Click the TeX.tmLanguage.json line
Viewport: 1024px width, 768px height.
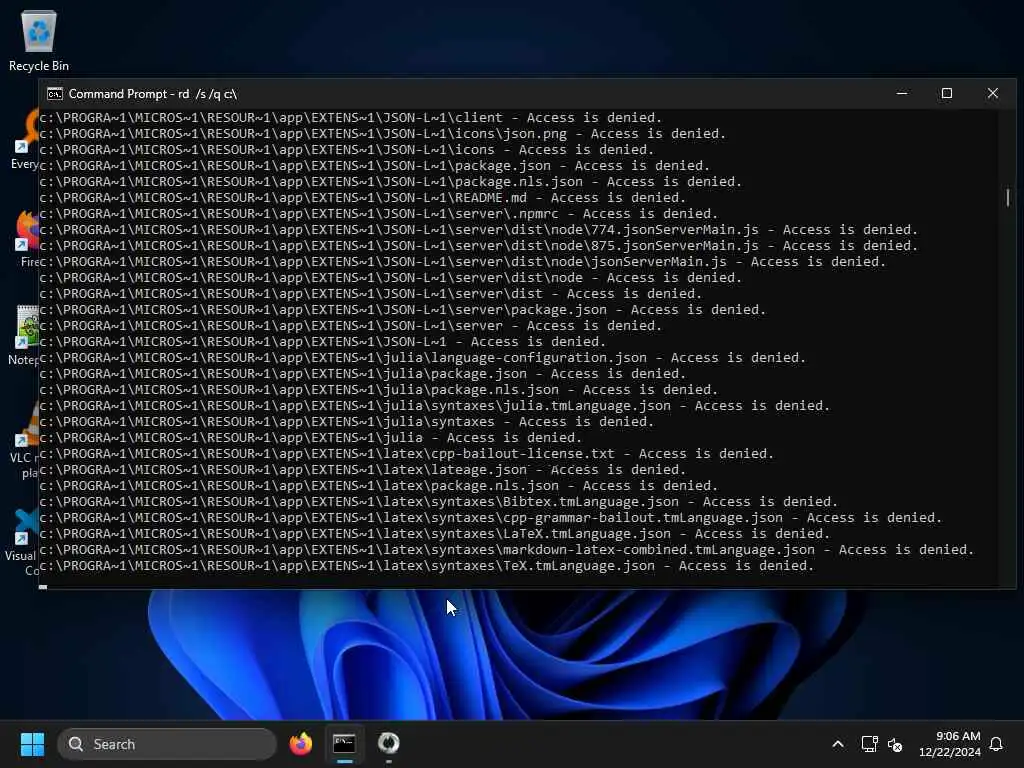click(x=427, y=566)
